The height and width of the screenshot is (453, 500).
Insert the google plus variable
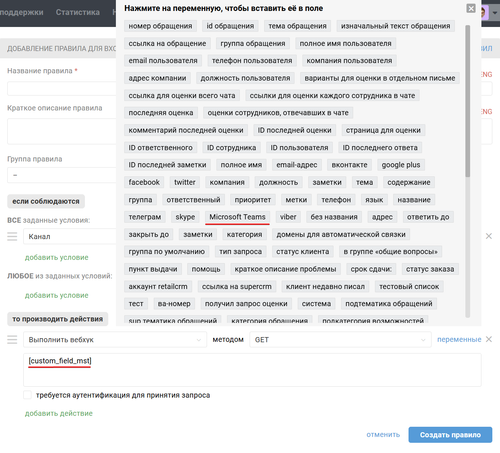click(401, 165)
